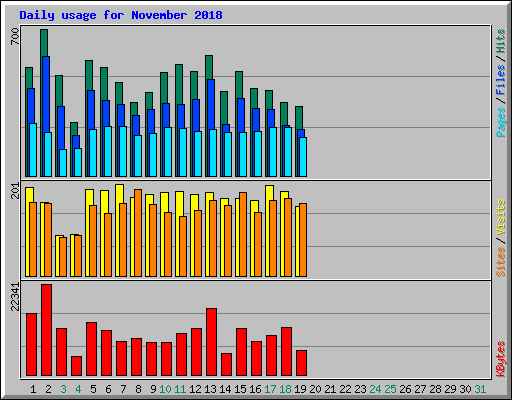Select green day 24 label
The height and width of the screenshot is (400, 512).
(375, 389)
